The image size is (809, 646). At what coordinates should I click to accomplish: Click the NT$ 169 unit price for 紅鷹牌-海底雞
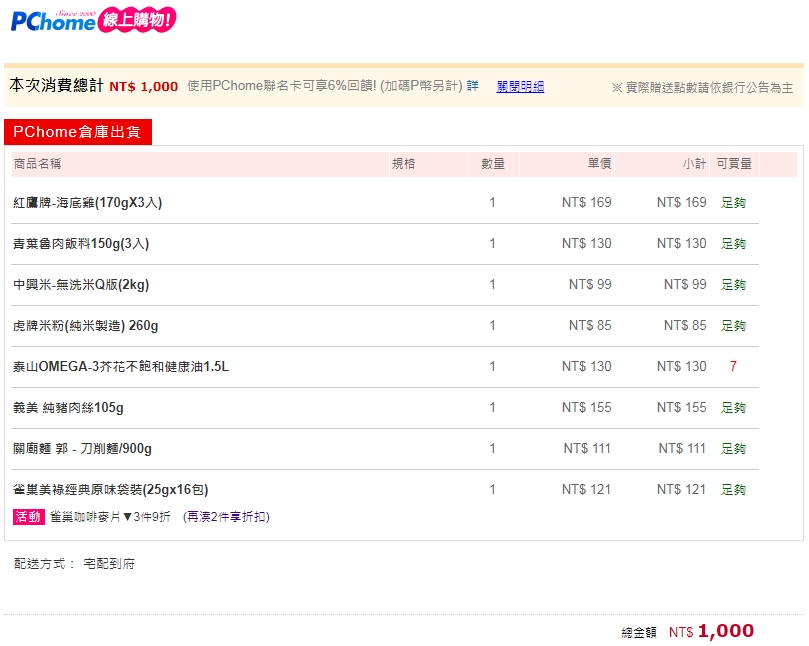click(587, 202)
